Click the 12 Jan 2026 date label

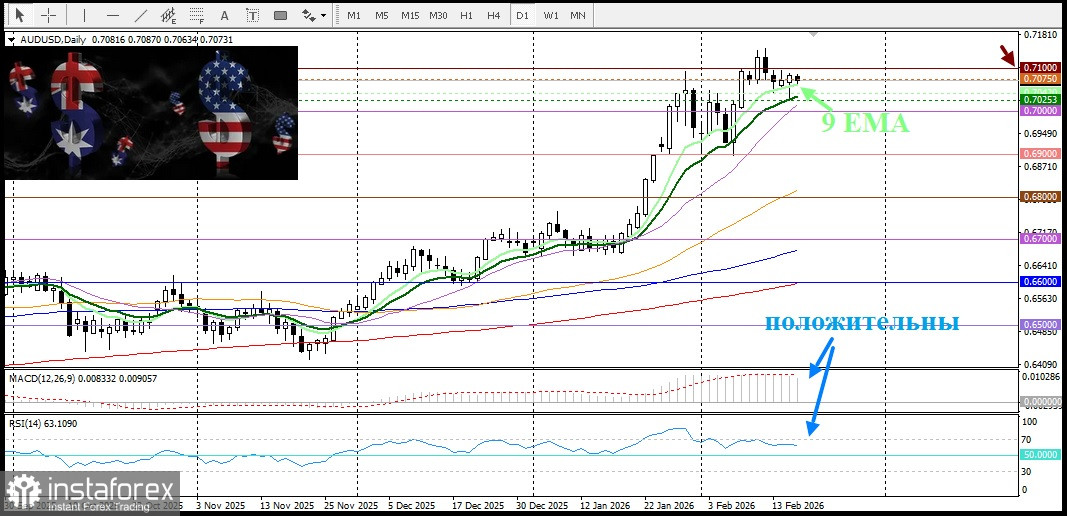click(605, 506)
